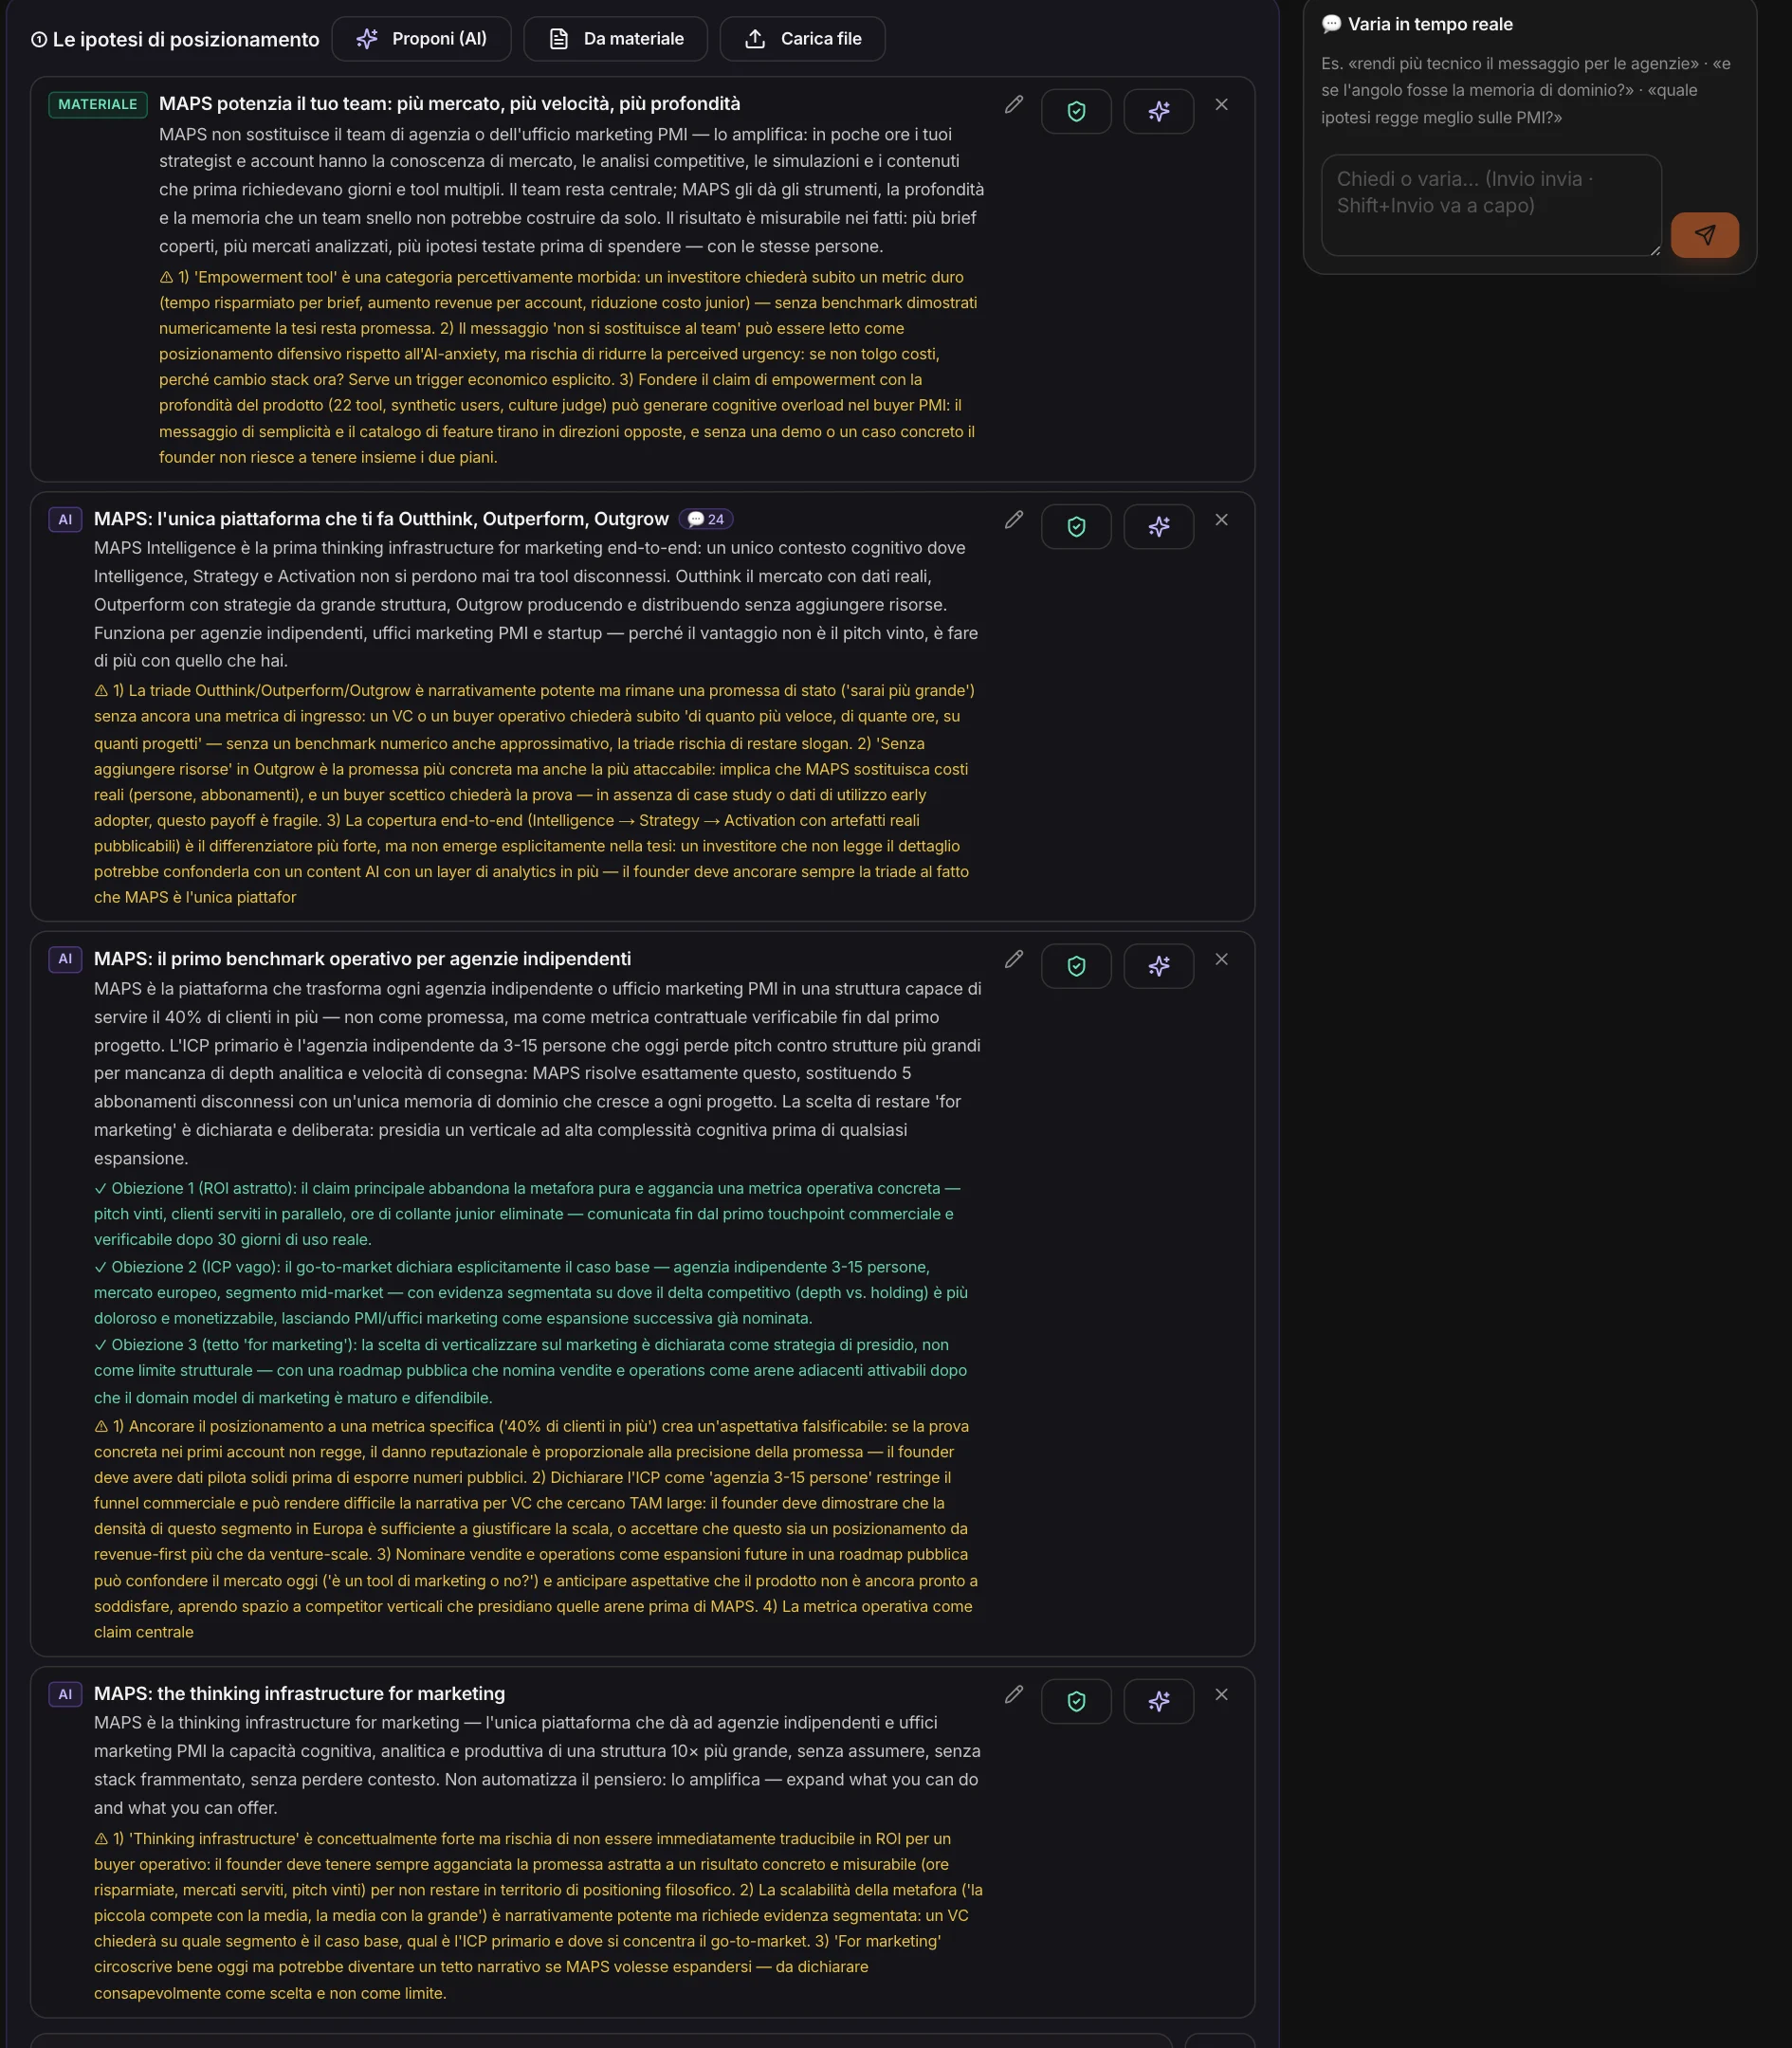Edit the Outthink, Outperform, Outgrow hypothesis
1792x2048 pixels.
click(1013, 520)
